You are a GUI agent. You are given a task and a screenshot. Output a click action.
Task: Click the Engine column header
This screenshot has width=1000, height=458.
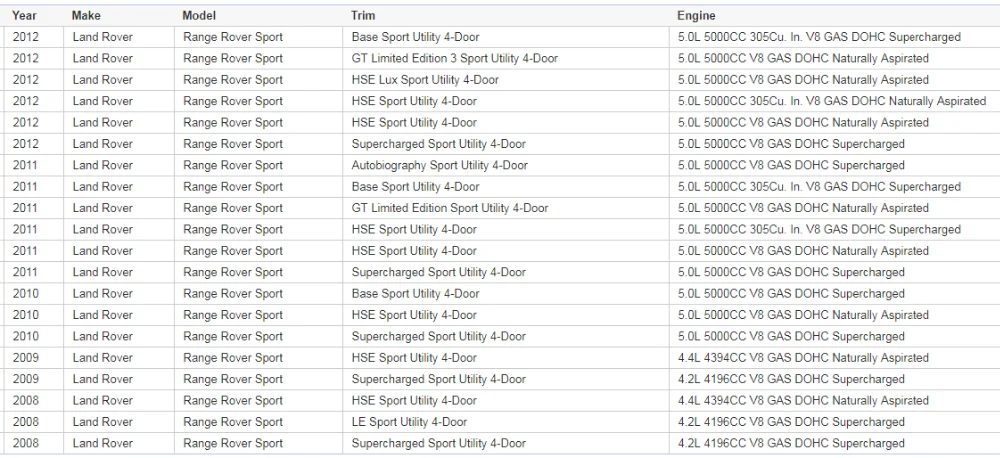pyautogui.click(x=696, y=15)
